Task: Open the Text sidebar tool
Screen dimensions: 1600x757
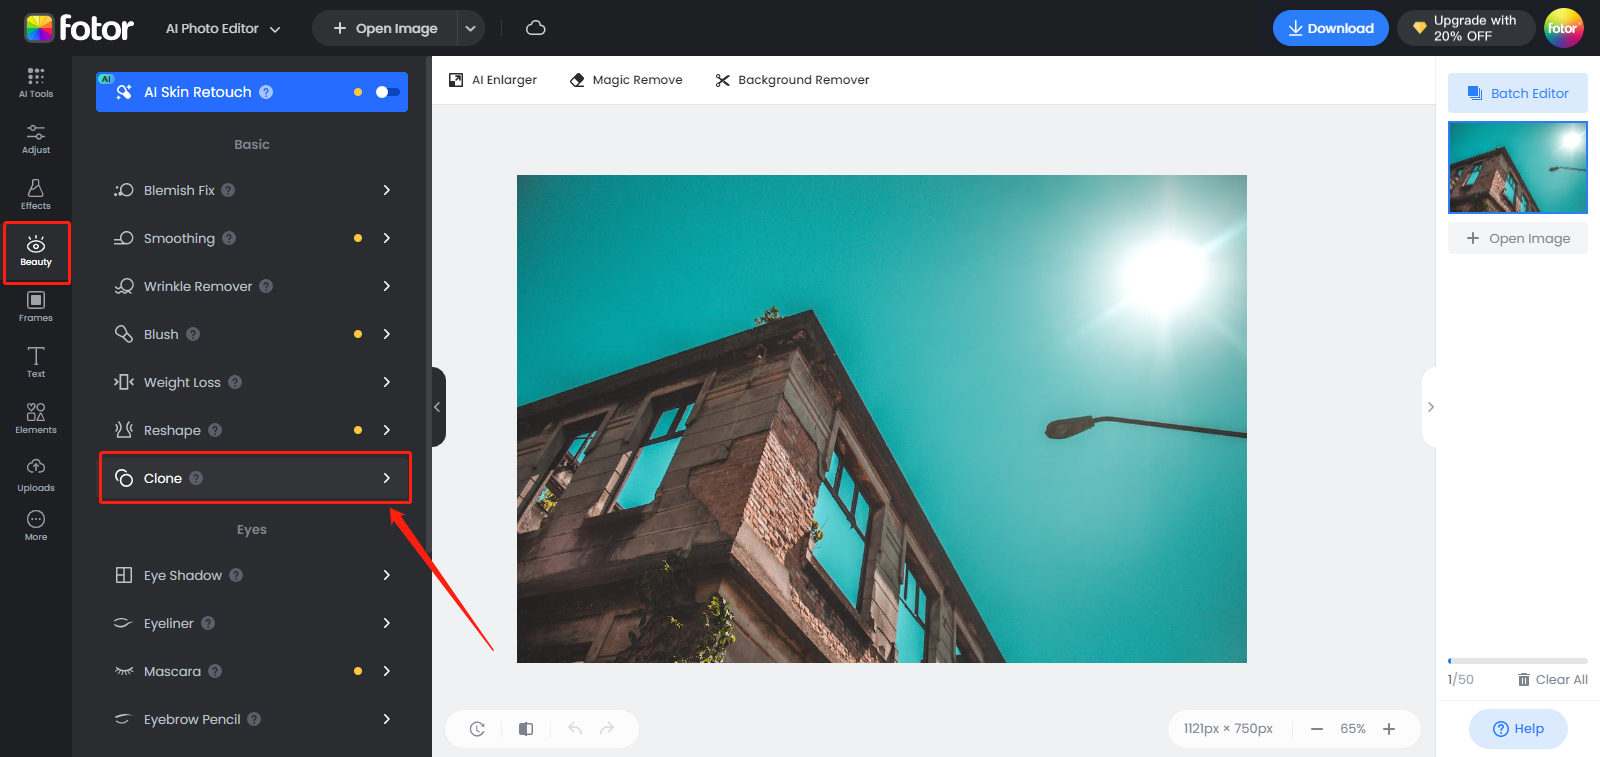Action: pyautogui.click(x=36, y=363)
